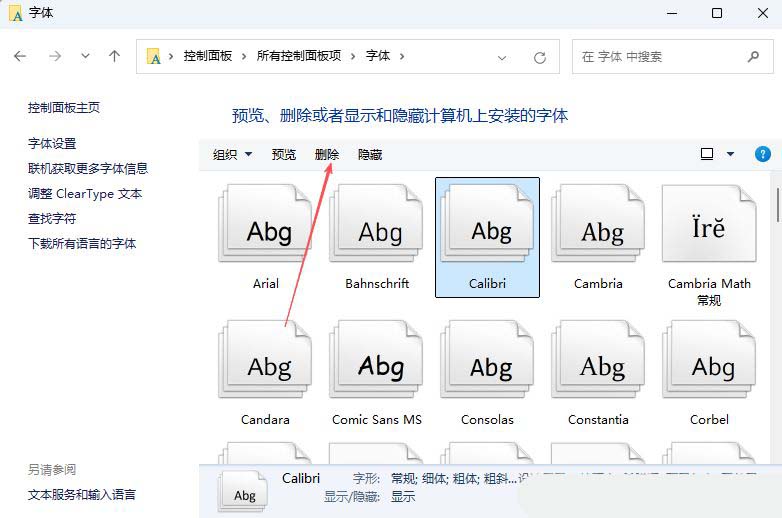782x518 pixels.
Task: Open 字体设置 in sidebar
Action: click(52, 144)
